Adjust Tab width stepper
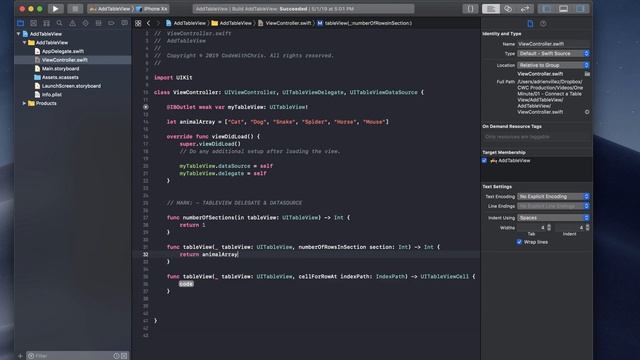The image size is (640, 360). [x=549, y=227]
